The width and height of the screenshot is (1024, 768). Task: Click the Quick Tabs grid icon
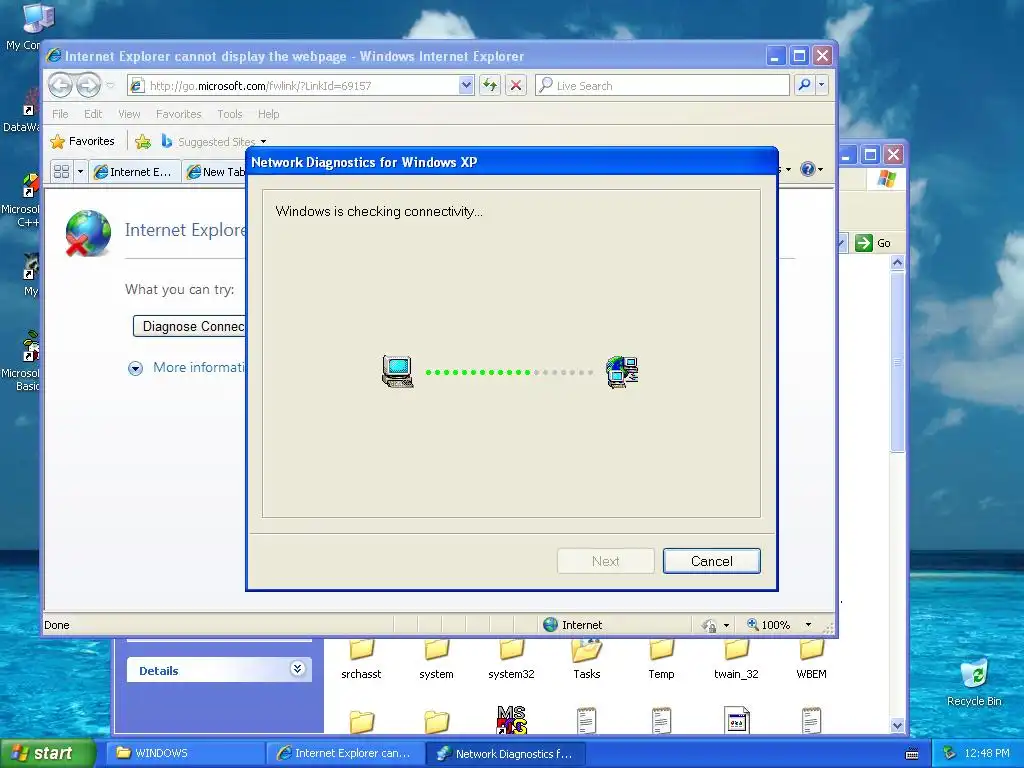click(61, 172)
